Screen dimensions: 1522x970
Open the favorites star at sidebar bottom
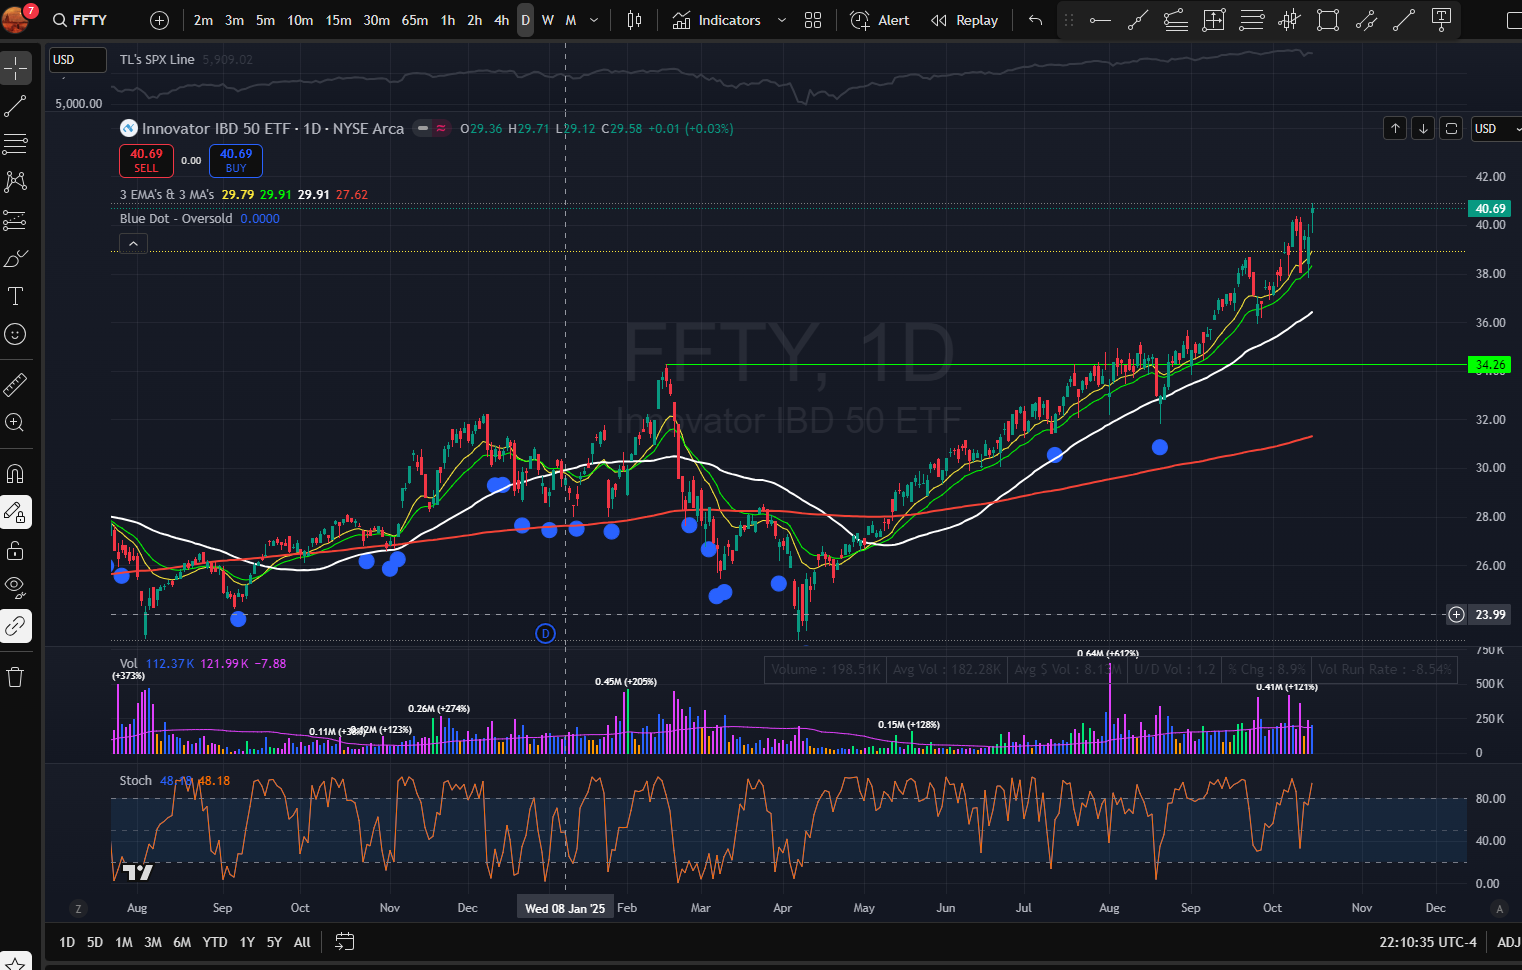point(16,963)
